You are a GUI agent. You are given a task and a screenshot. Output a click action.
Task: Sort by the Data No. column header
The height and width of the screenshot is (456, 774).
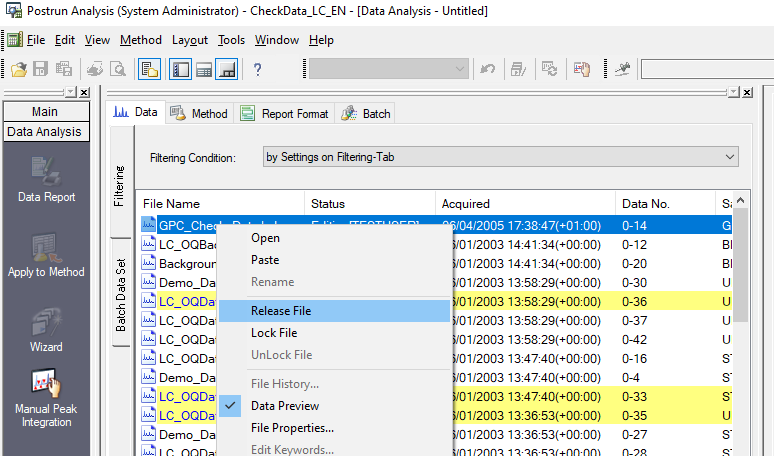pos(665,203)
